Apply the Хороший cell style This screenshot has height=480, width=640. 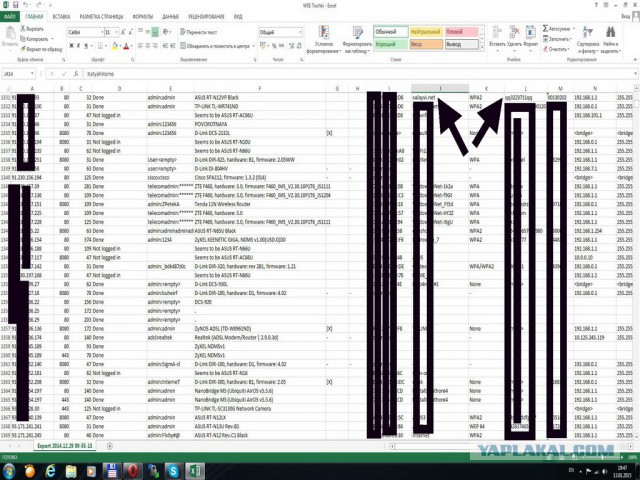[391, 44]
